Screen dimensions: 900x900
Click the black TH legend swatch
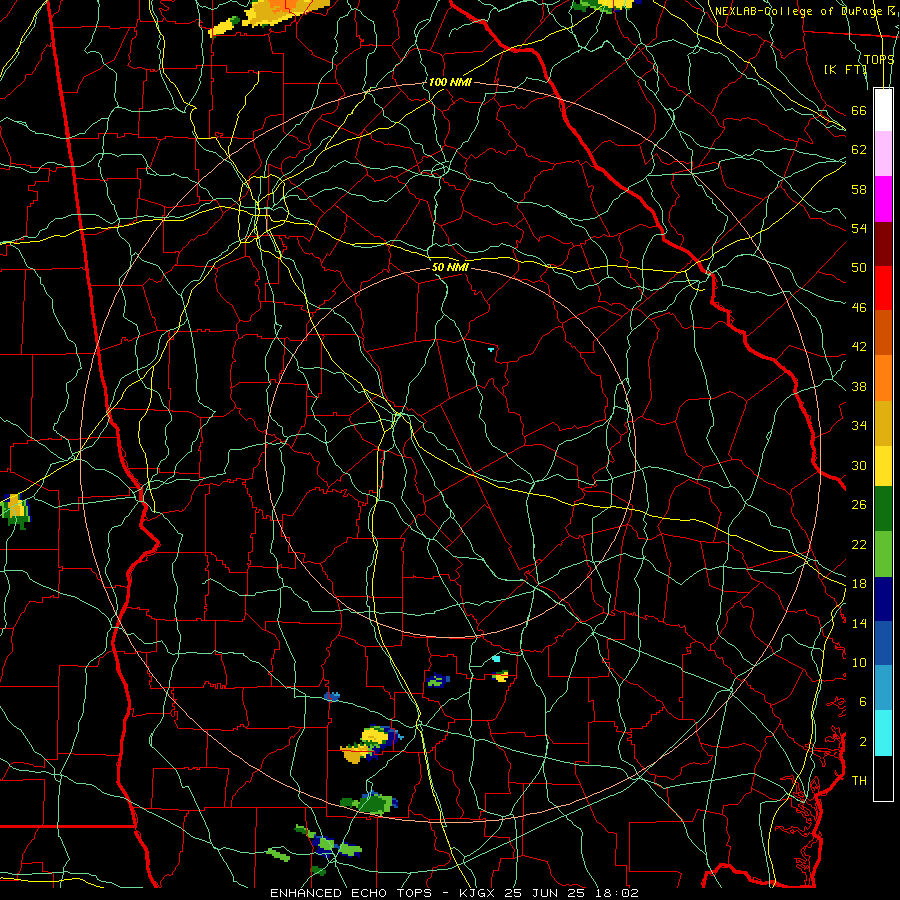click(x=883, y=778)
